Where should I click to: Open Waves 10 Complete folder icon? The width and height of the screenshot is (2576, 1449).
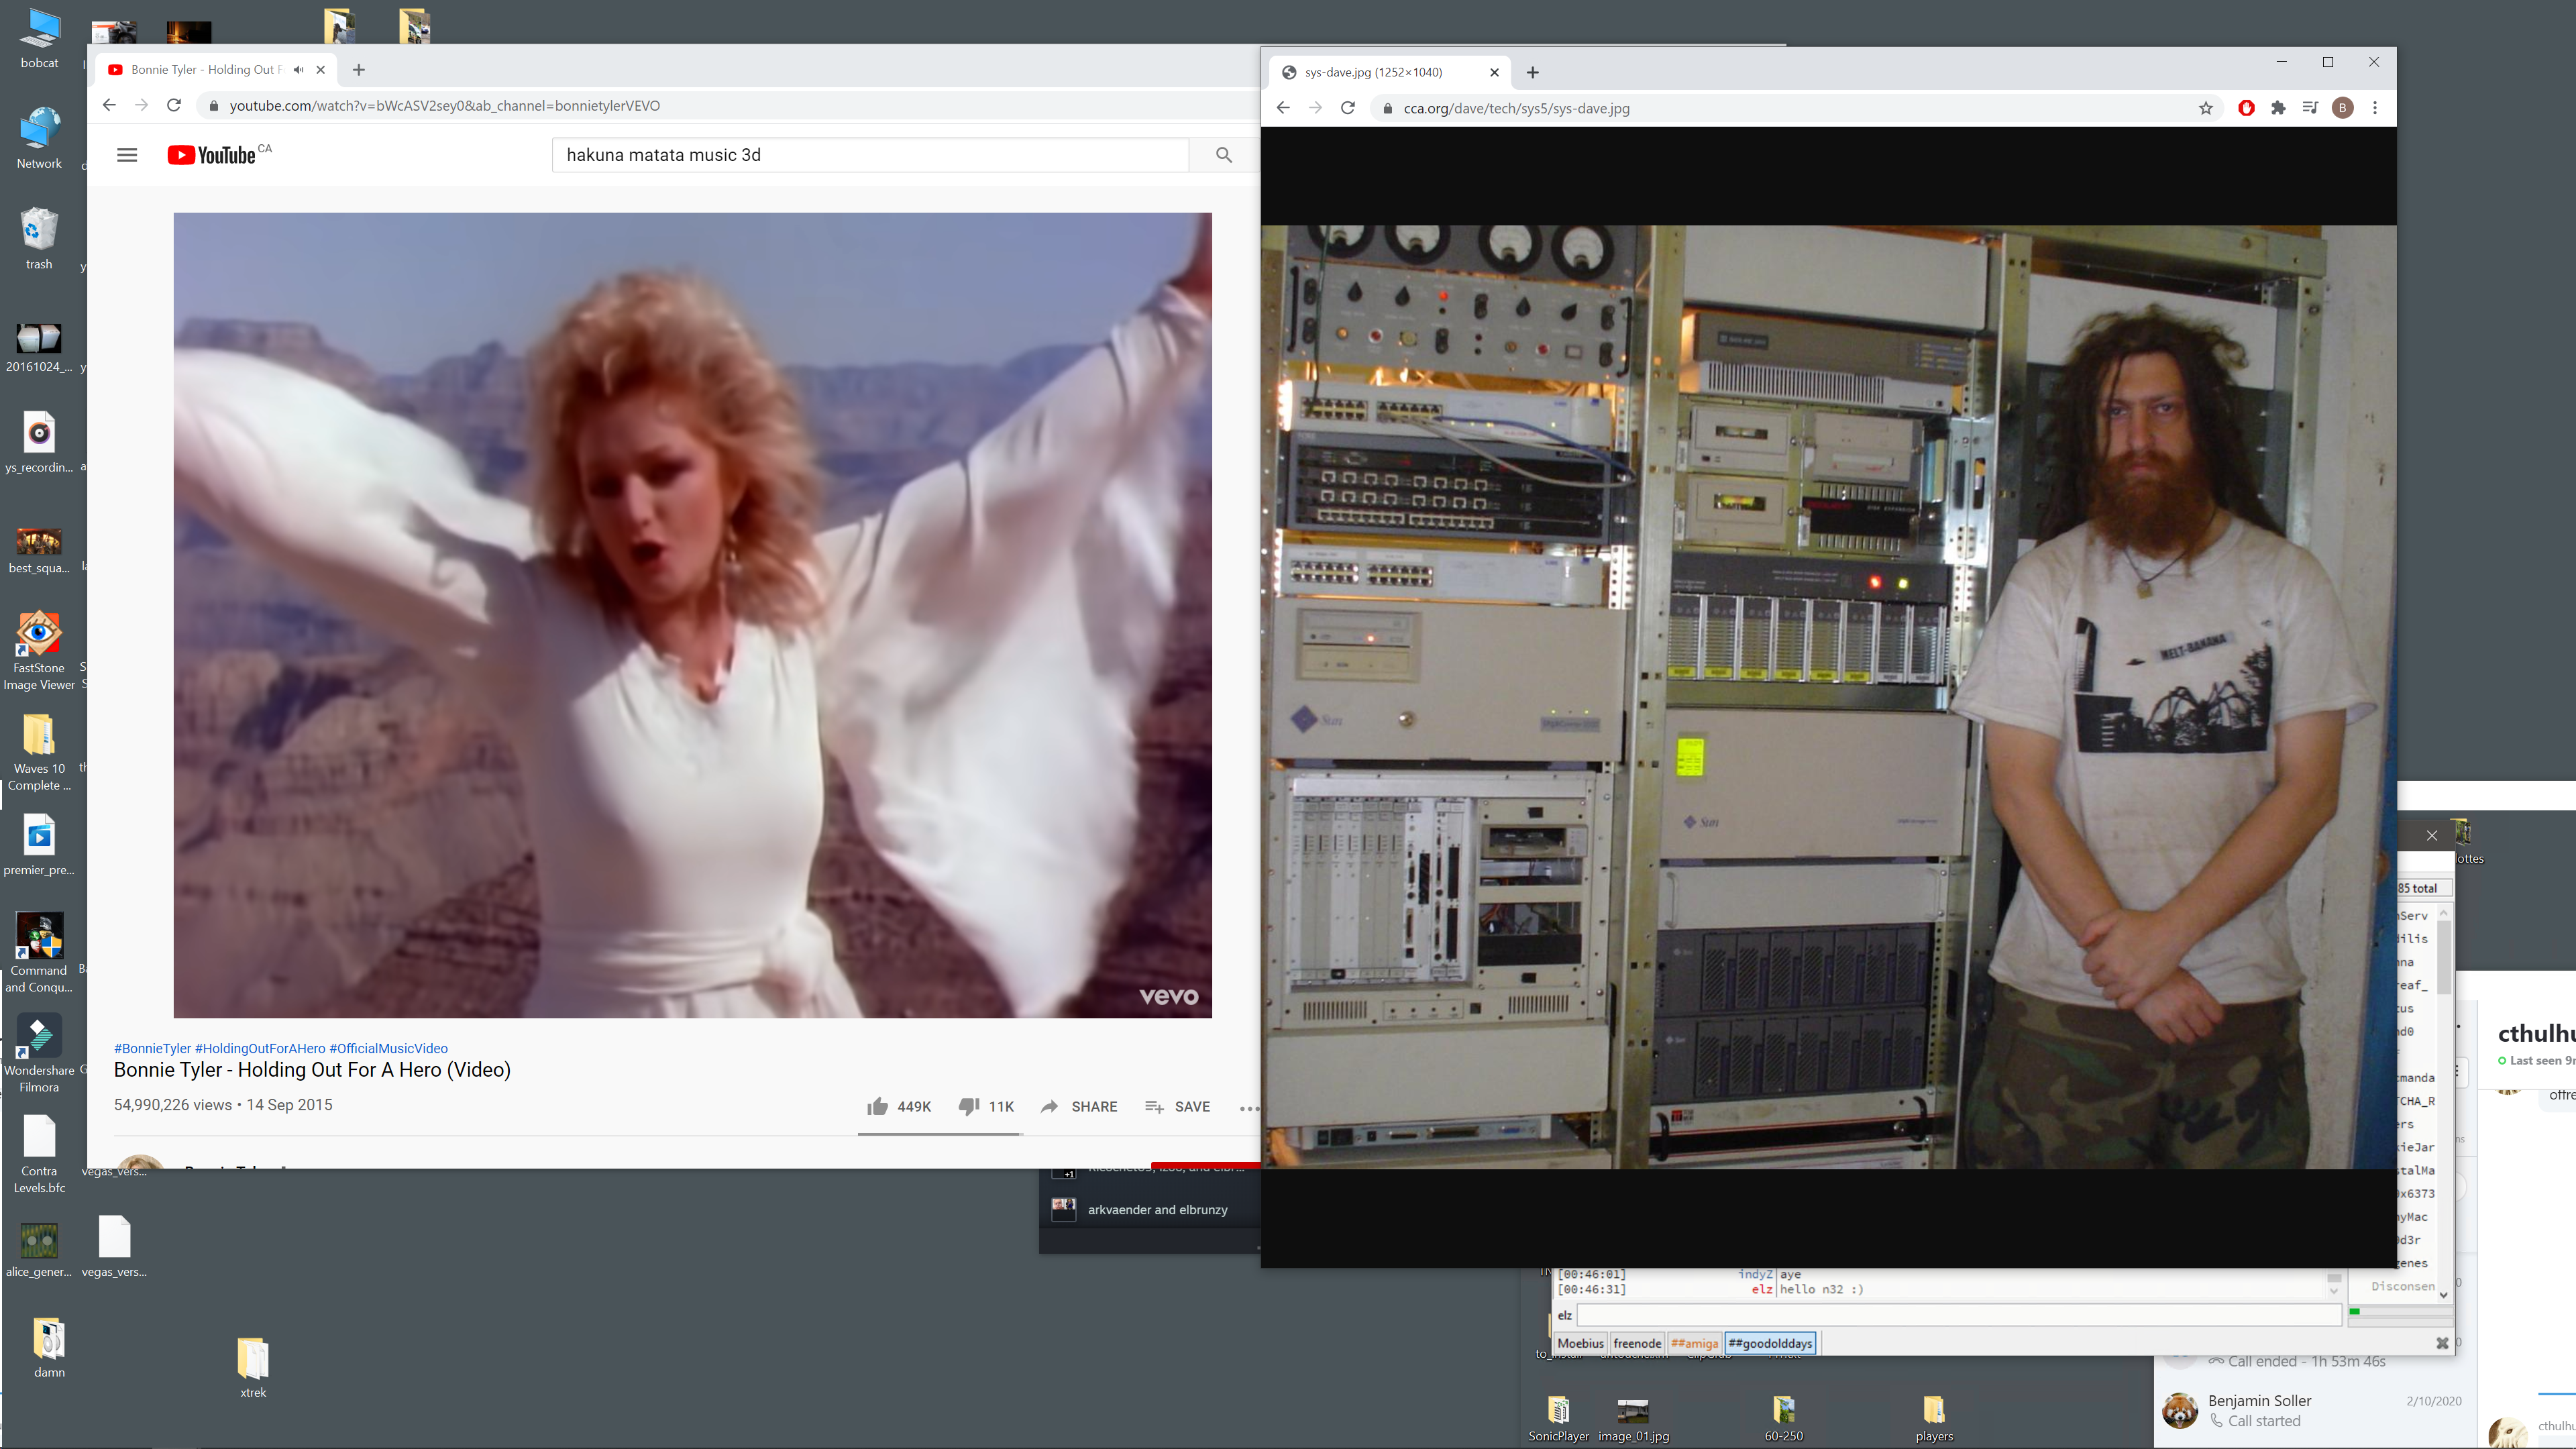pos(39,752)
